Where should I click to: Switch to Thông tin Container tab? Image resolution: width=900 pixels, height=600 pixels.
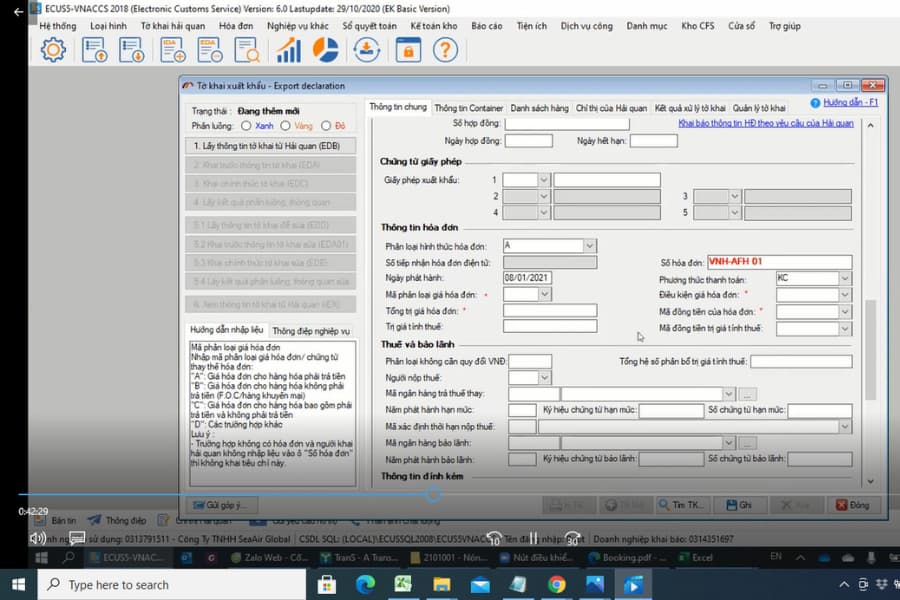[x=468, y=108]
